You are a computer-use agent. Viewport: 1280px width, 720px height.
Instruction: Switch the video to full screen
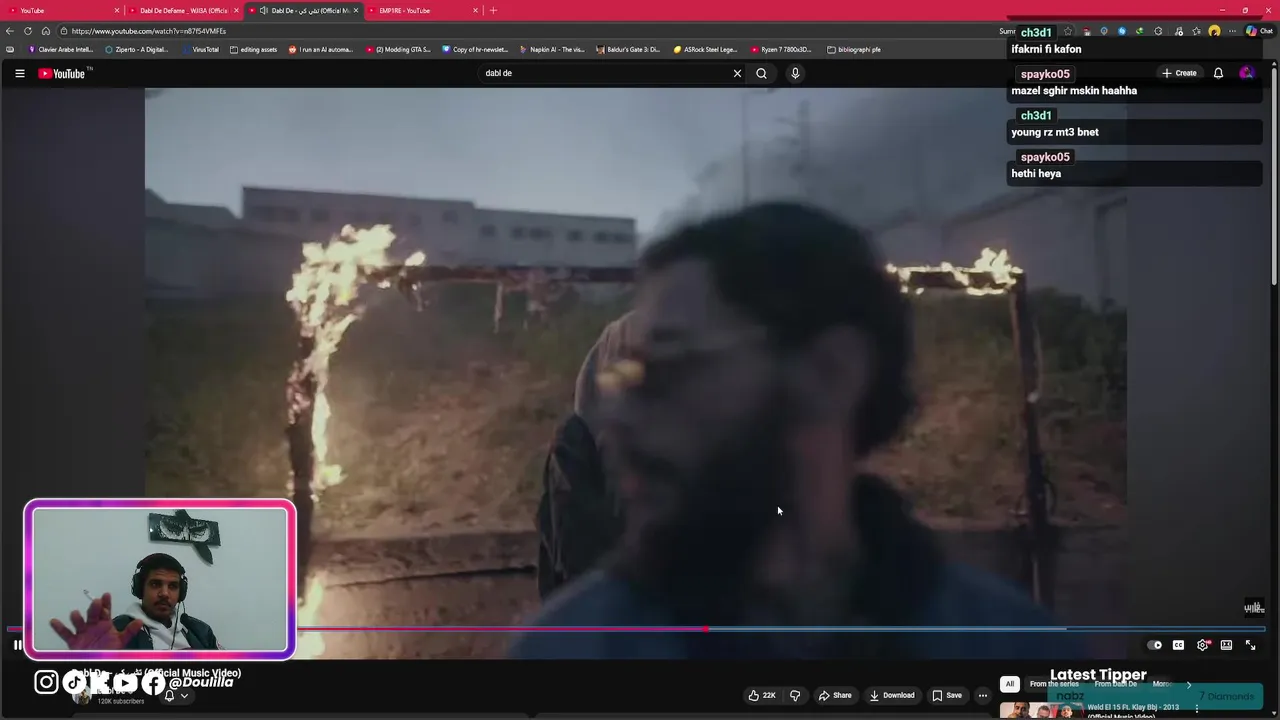(x=1250, y=645)
